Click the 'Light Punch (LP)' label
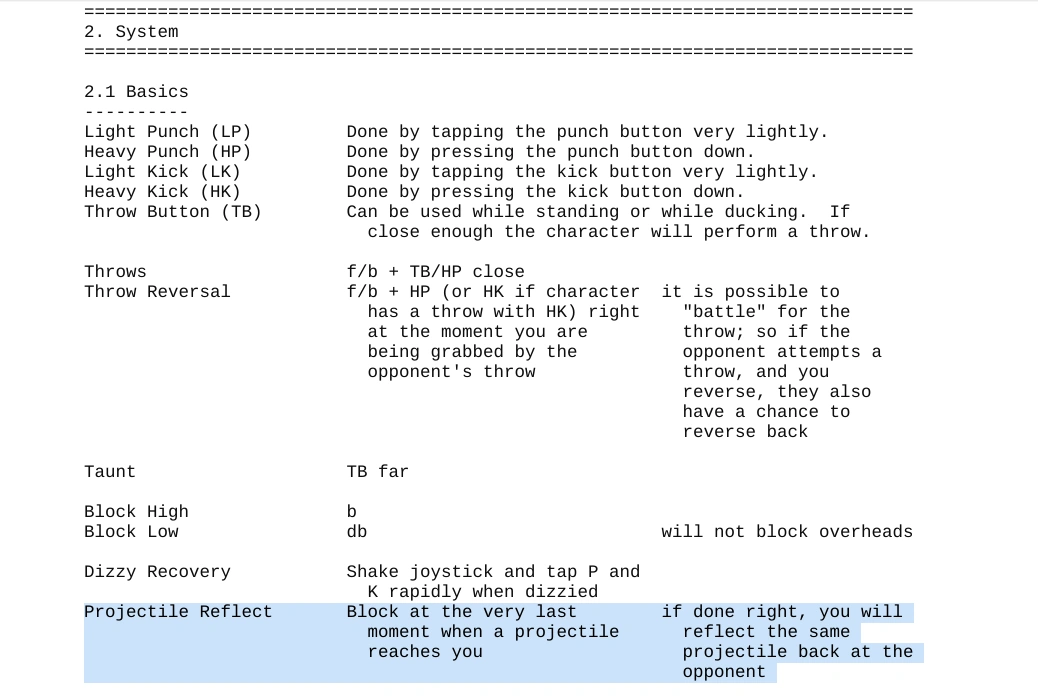This screenshot has width=1038, height=700. click(167, 132)
